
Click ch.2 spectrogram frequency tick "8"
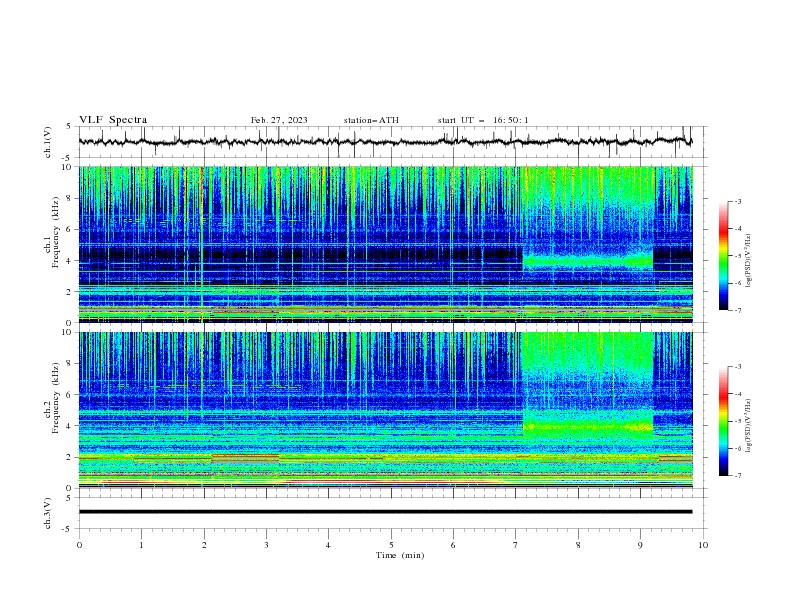tap(70, 364)
